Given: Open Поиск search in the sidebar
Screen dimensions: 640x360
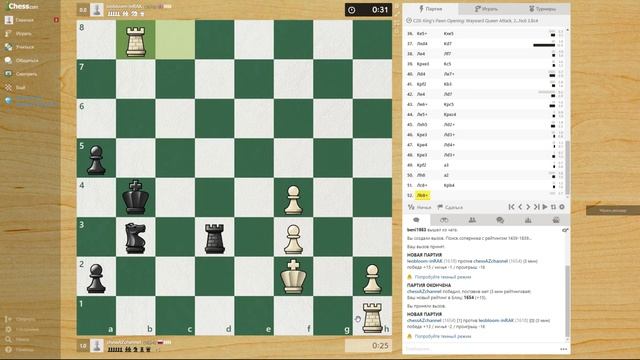Looking at the screenshot, I should [17, 339].
